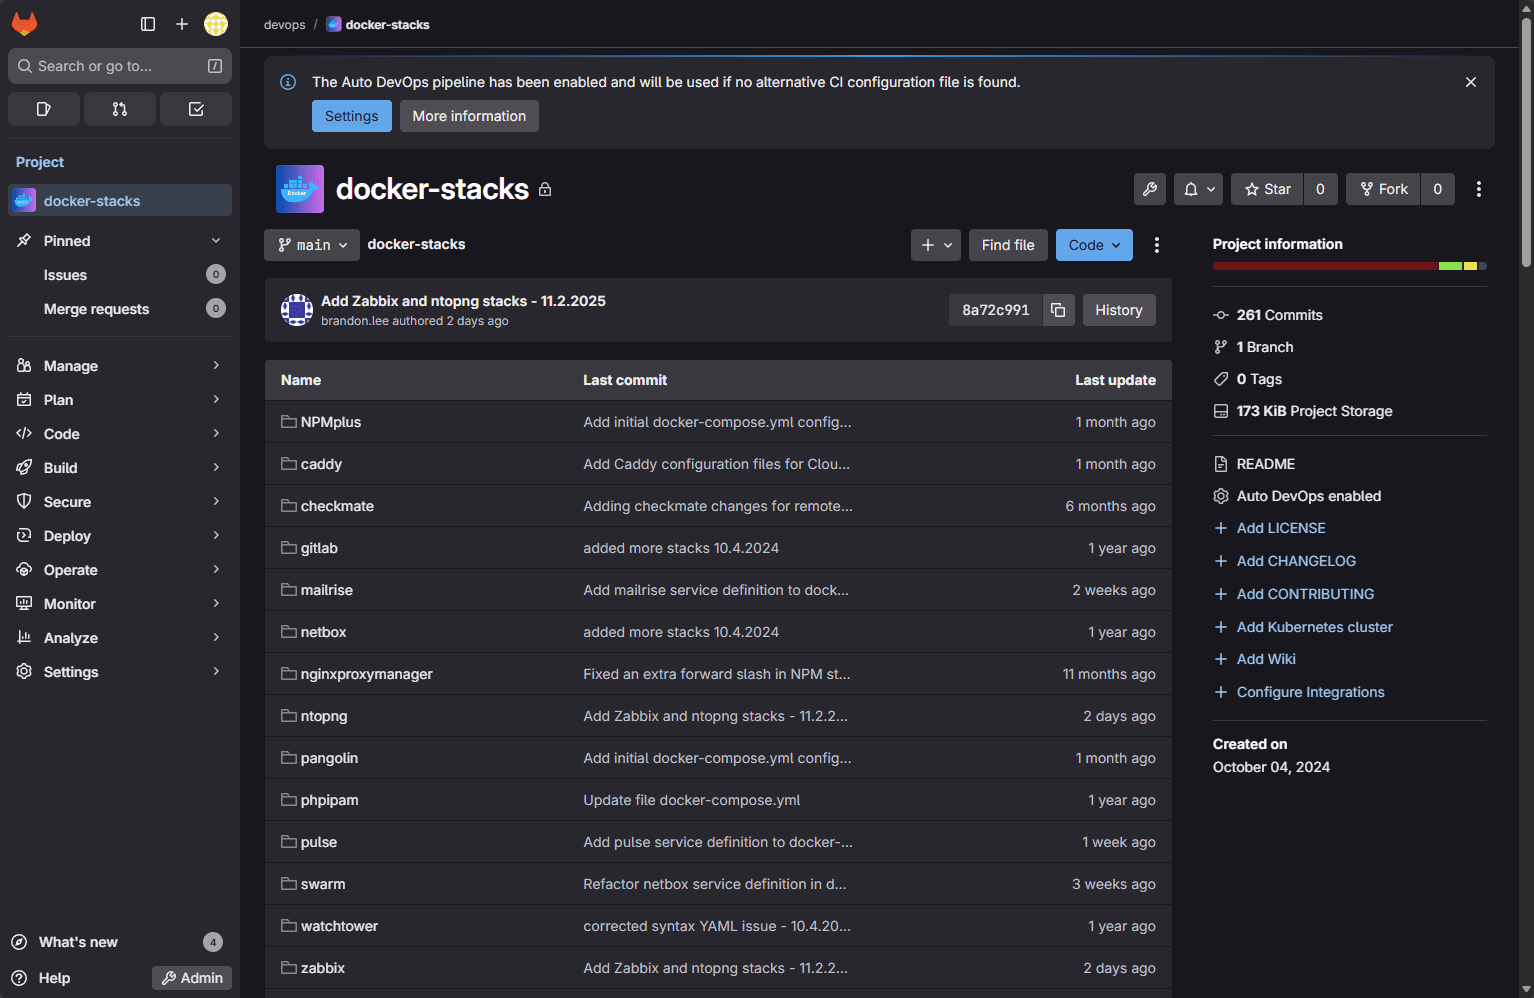Click your avatar in the top bar
The width and height of the screenshot is (1534, 998).
216,24
